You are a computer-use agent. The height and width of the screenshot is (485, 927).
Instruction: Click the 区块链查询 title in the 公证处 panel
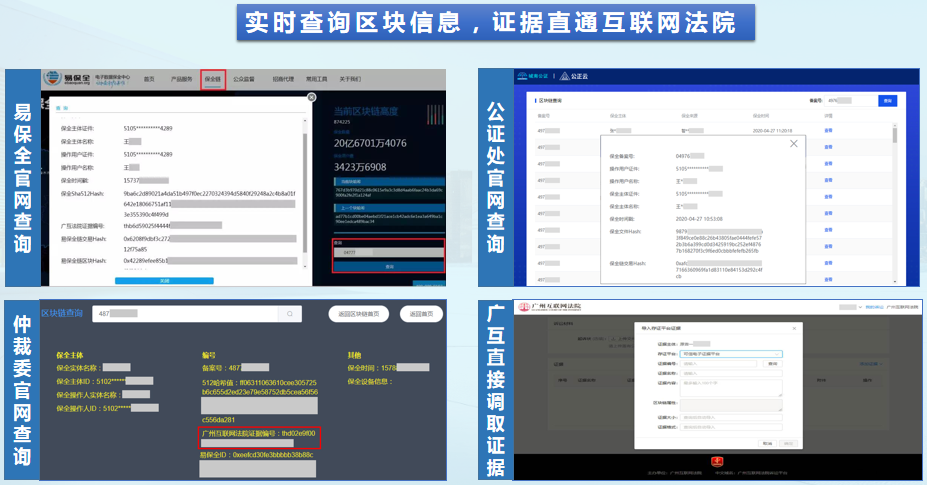(x=550, y=101)
